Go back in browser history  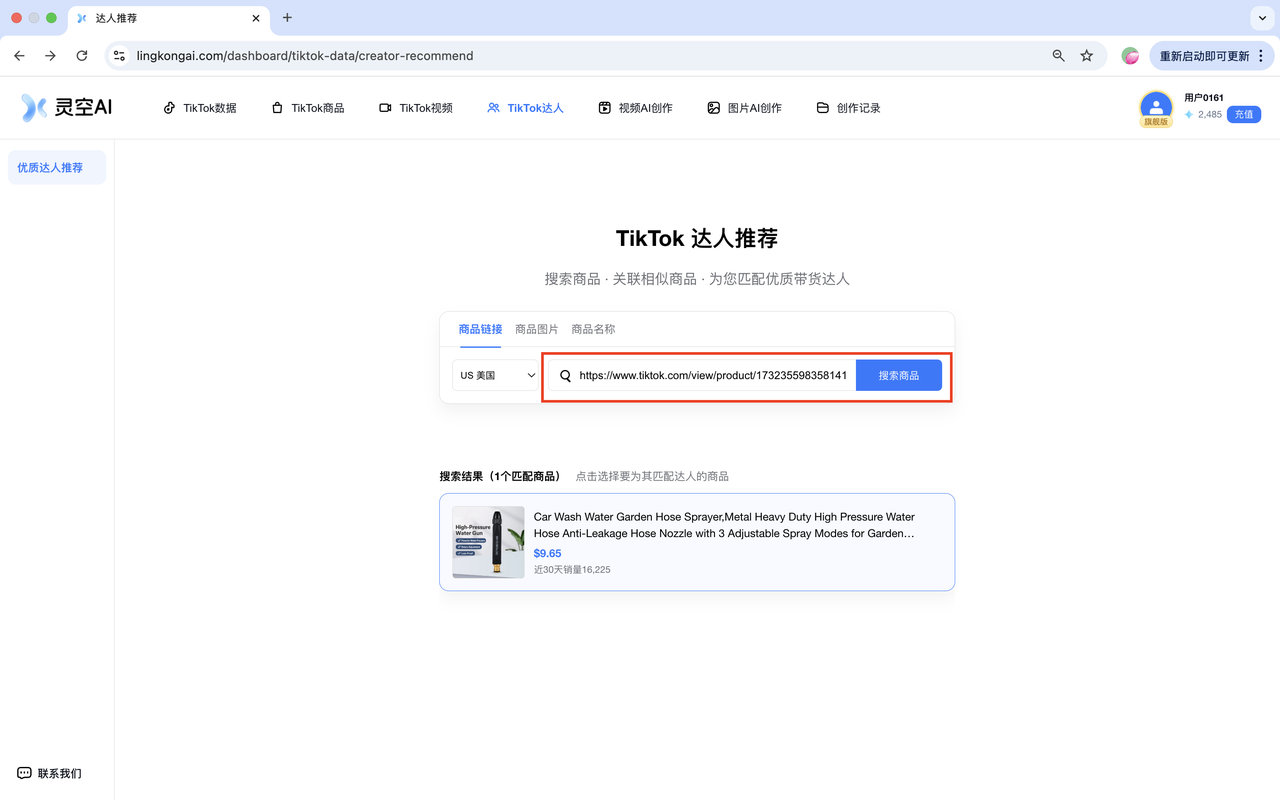point(19,56)
